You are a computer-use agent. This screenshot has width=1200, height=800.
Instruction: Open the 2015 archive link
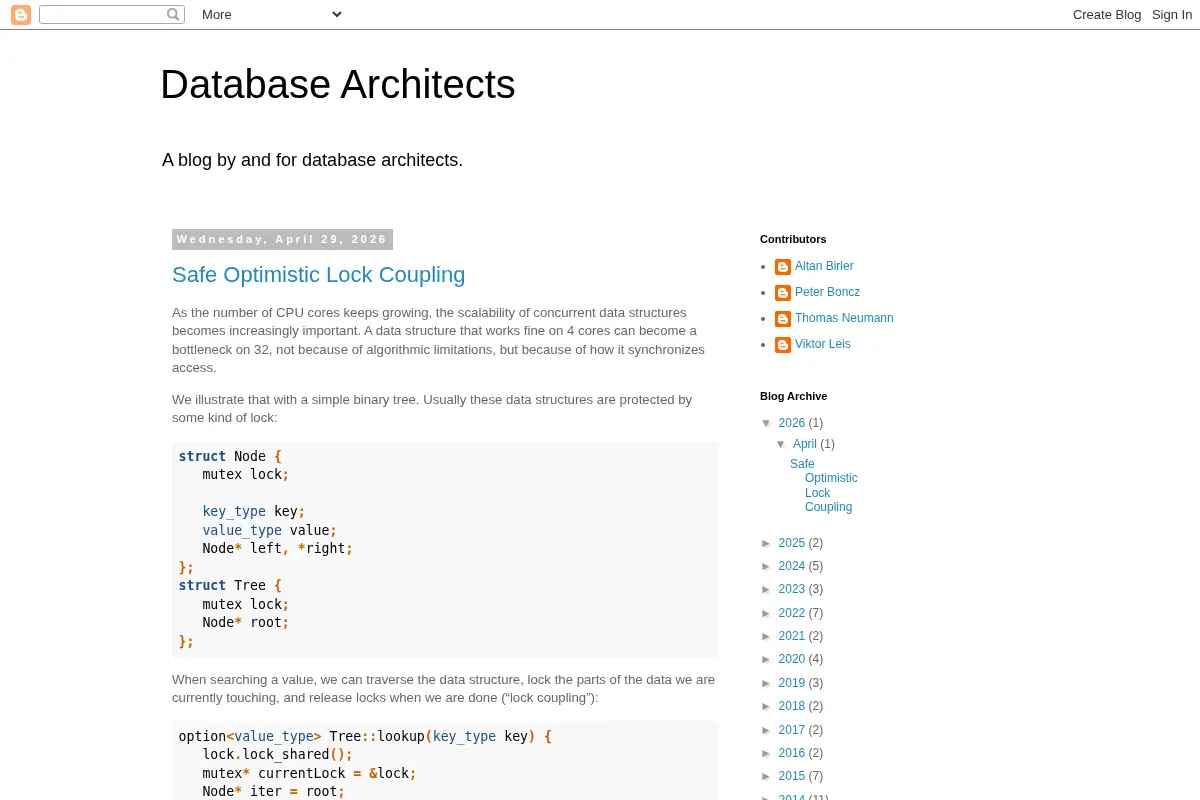pos(792,776)
